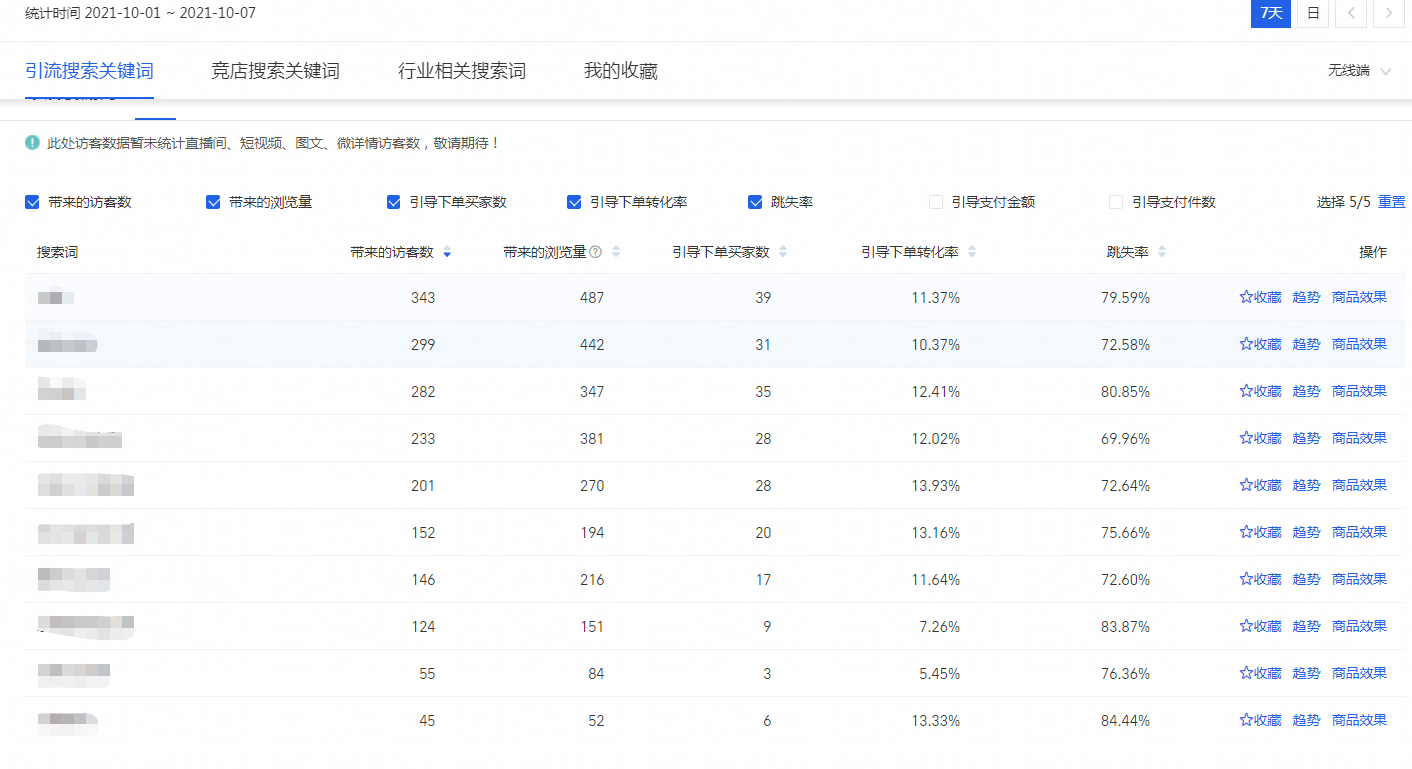The image size is (1412, 769).
Task: Favorite the keyword with 343 visitors
Action: (1260, 297)
